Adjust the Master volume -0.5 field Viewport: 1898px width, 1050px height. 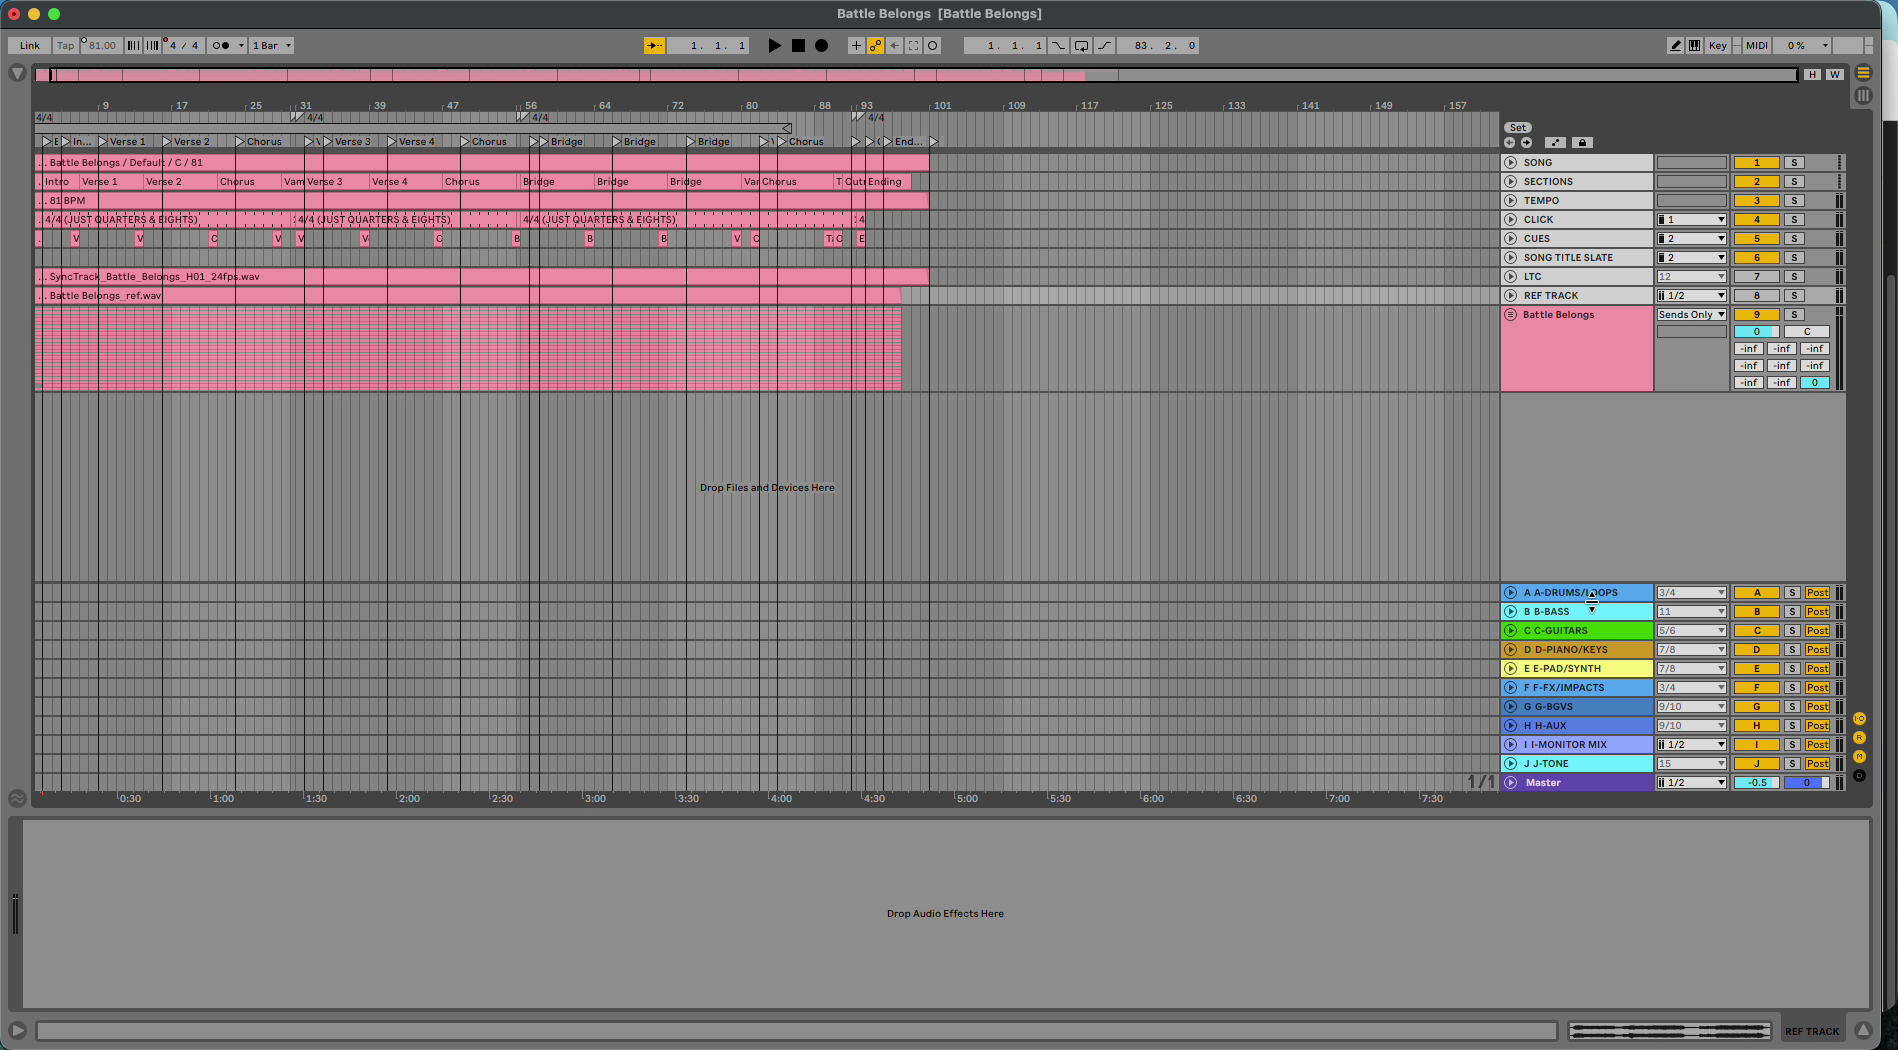point(1756,782)
